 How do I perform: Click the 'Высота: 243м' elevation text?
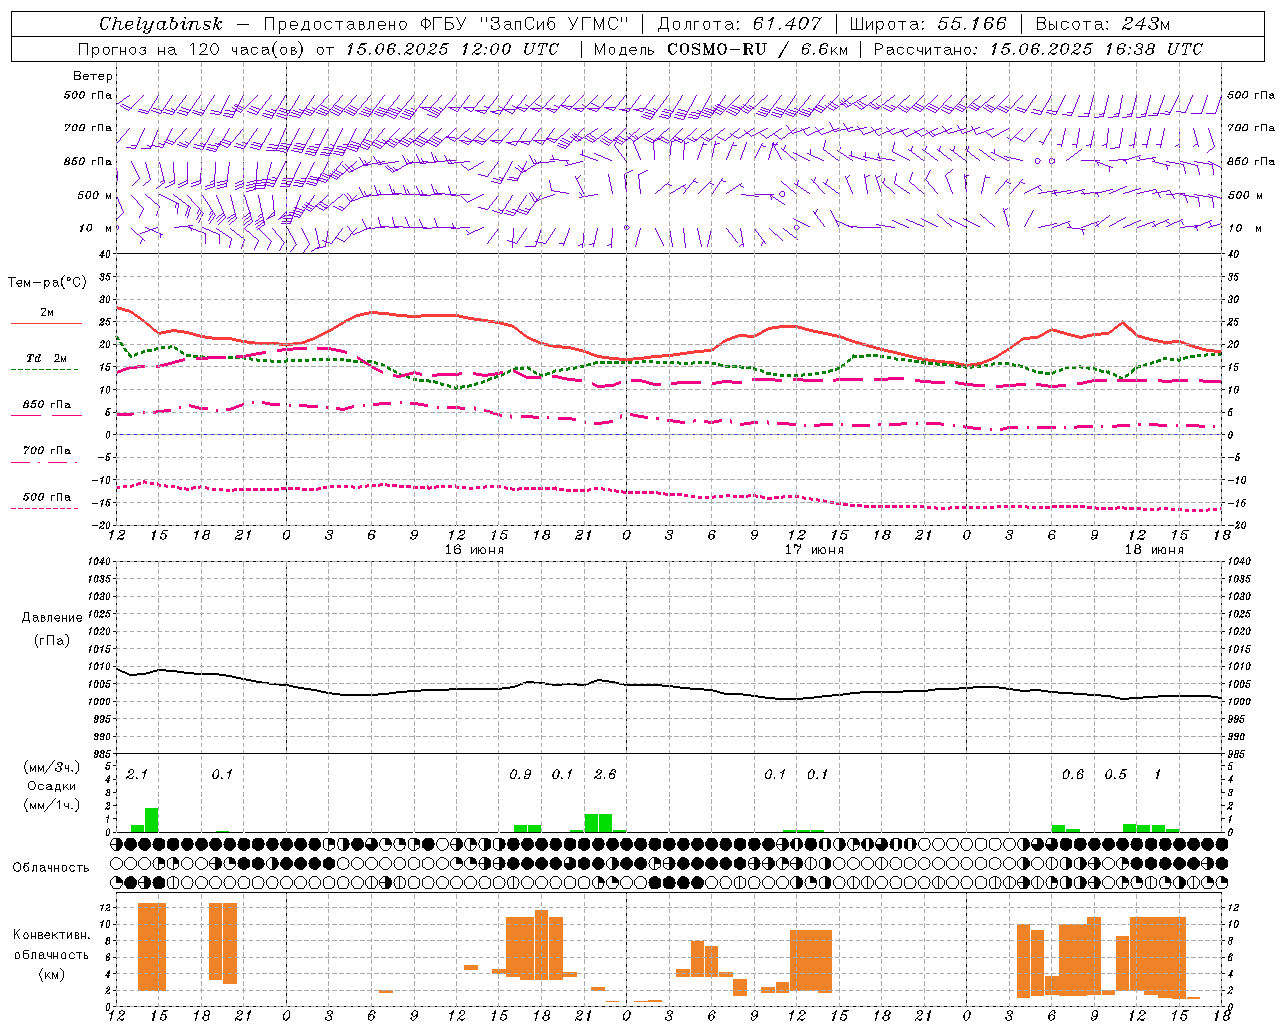(x=1102, y=24)
